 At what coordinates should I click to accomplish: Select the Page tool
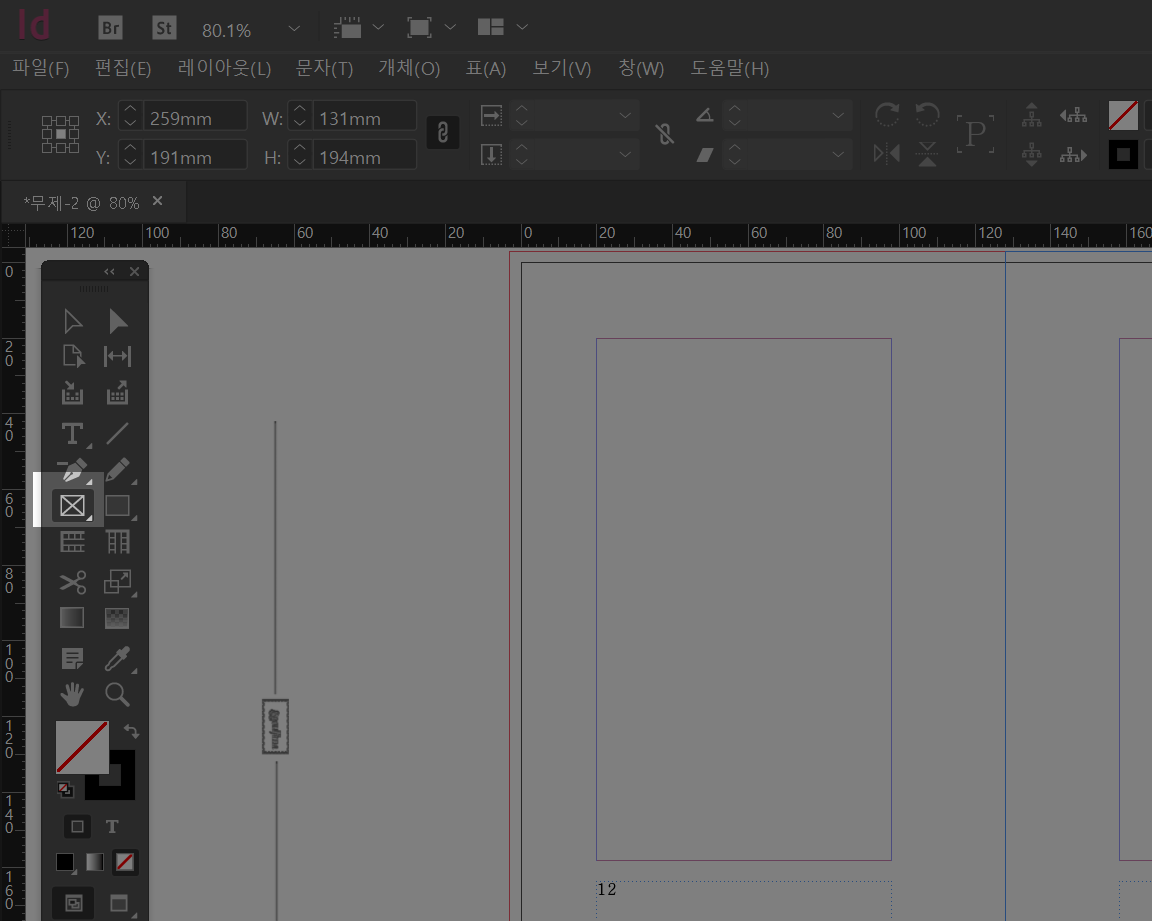tap(72, 356)
